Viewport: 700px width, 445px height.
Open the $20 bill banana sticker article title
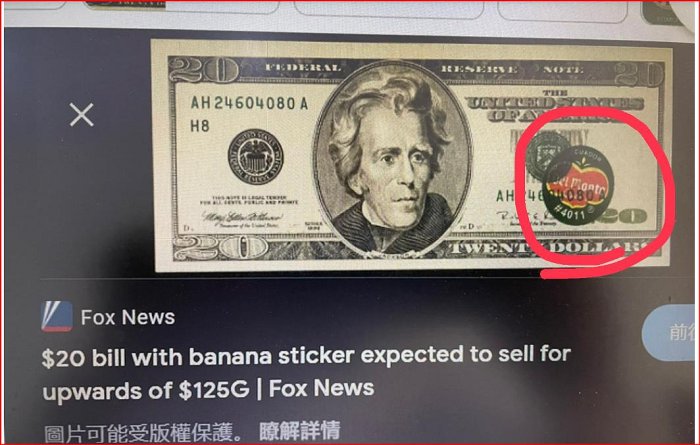tap(306, 372)
